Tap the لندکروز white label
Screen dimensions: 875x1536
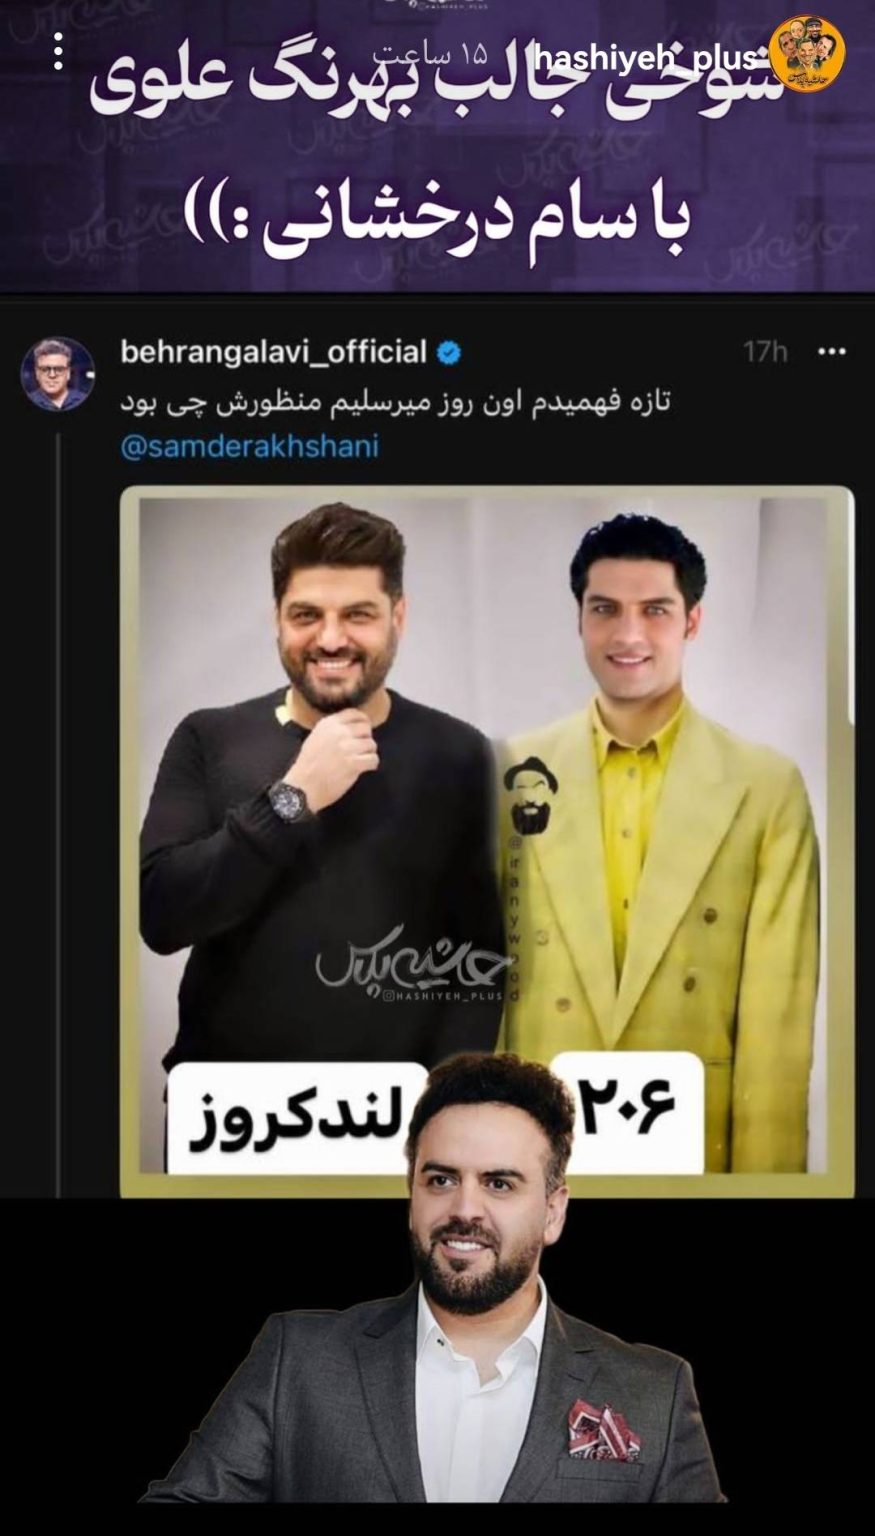[x=297, y=1118]
